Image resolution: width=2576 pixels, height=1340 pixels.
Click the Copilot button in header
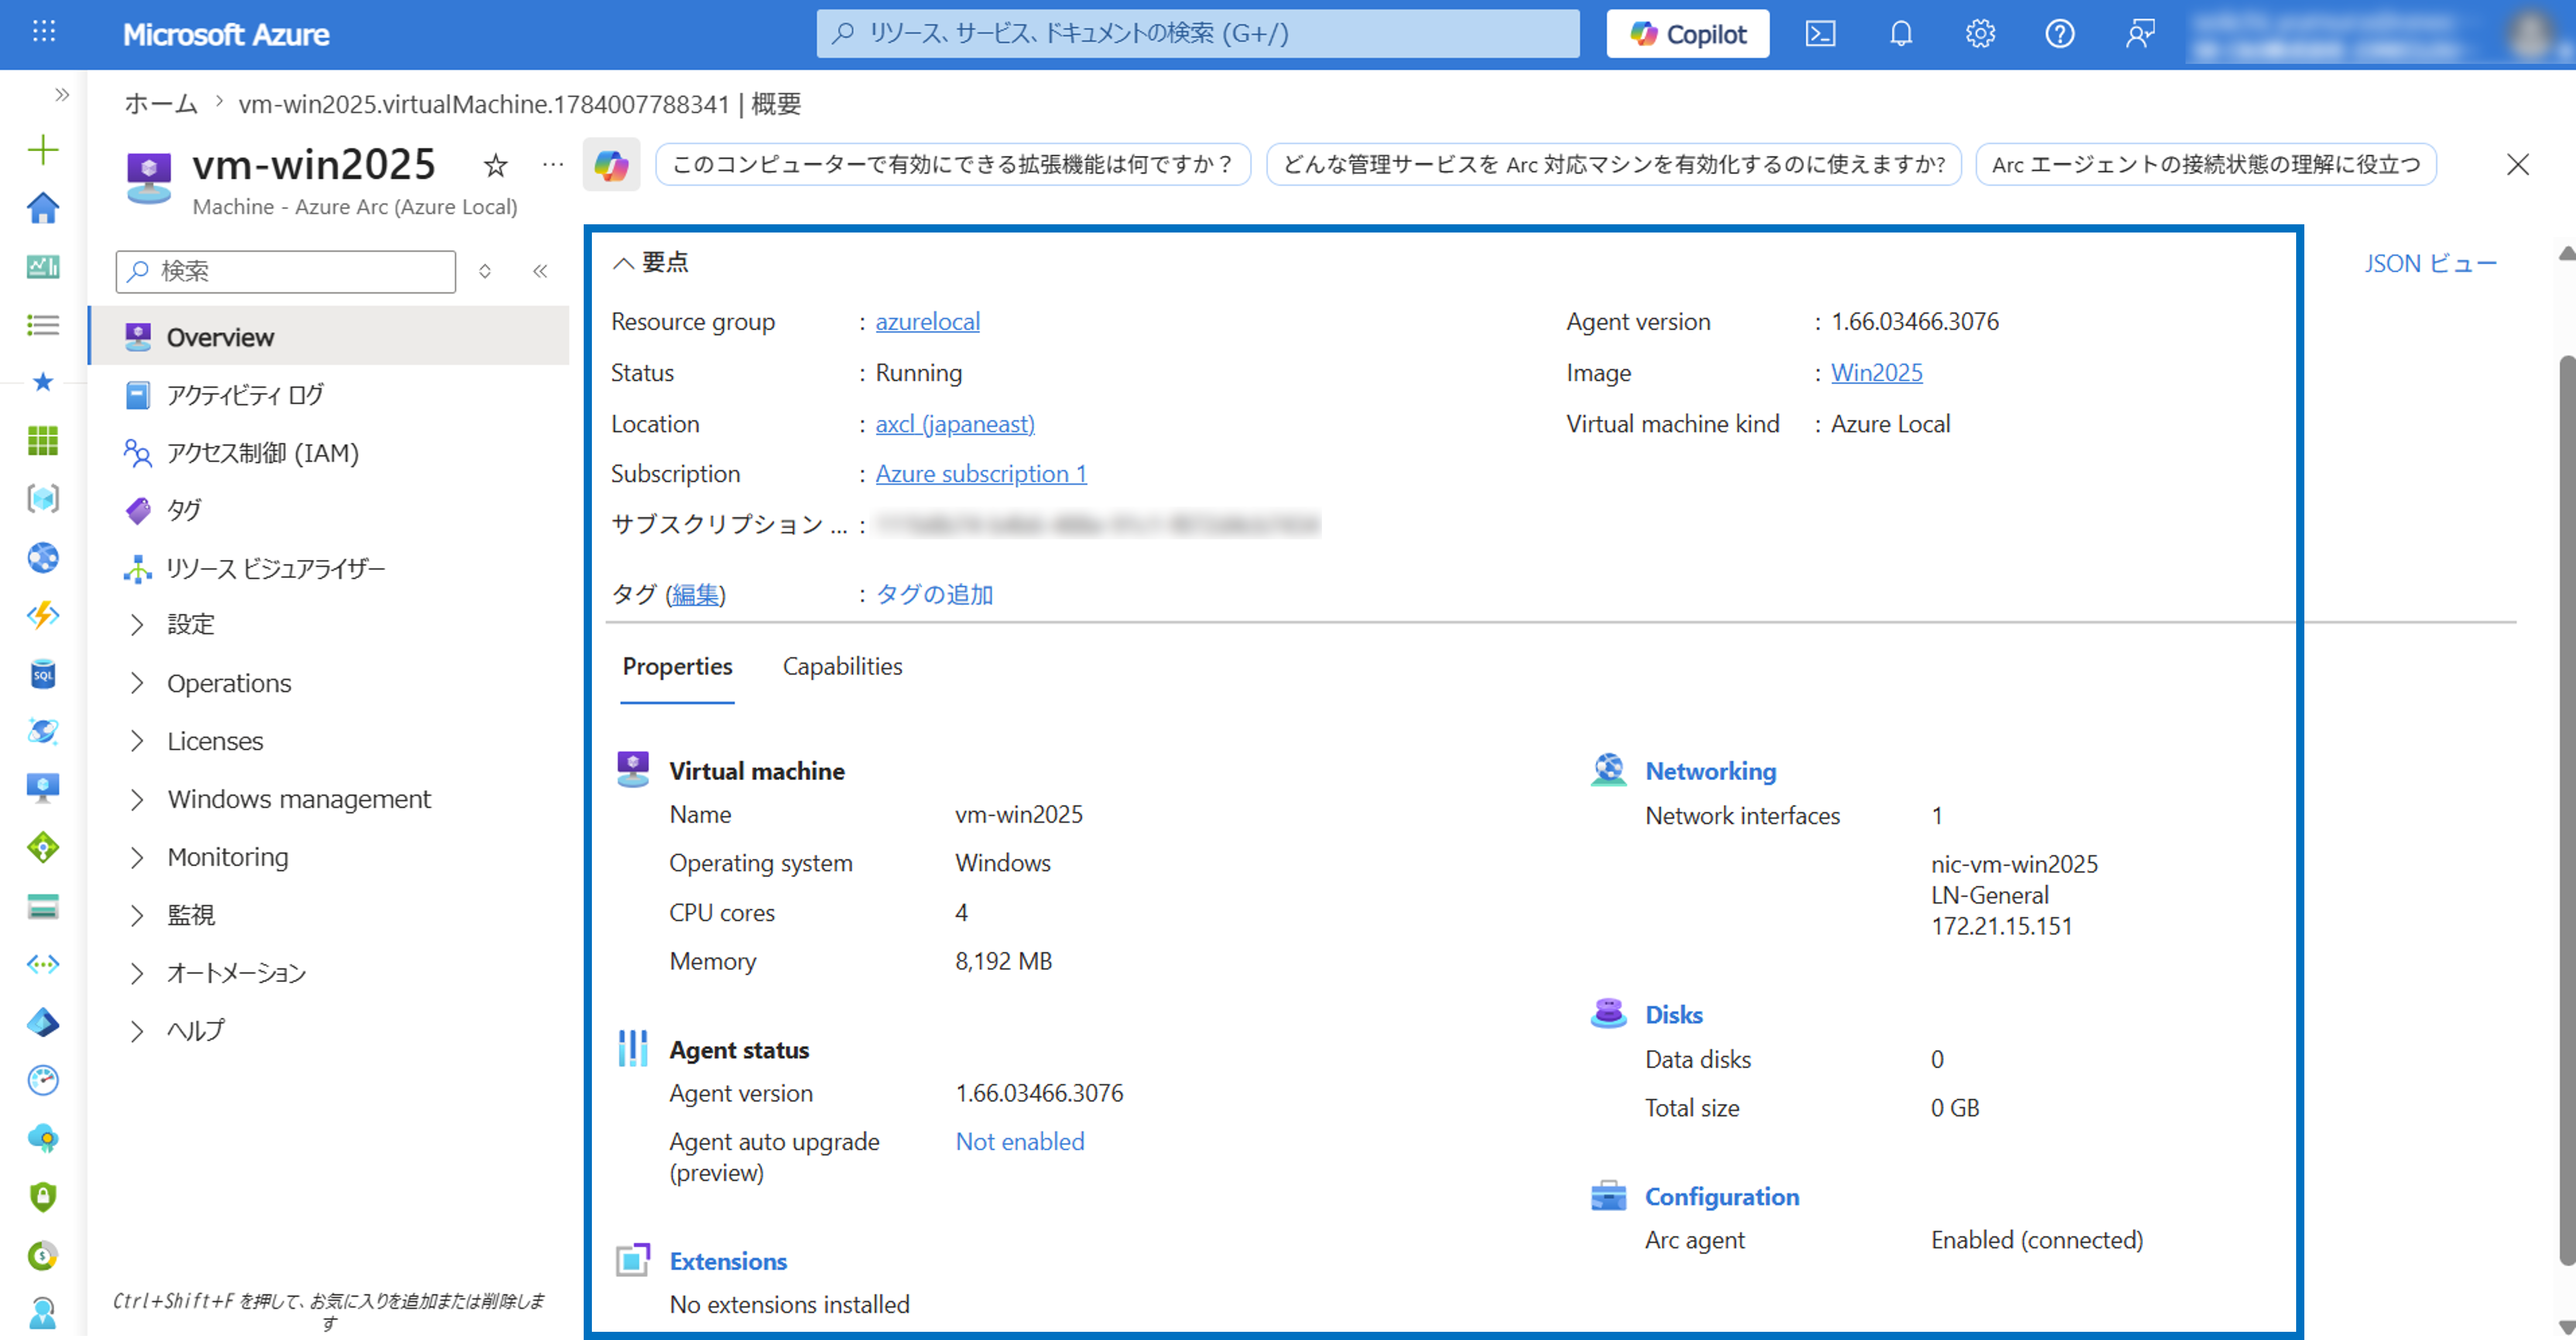pos(1687,34)
